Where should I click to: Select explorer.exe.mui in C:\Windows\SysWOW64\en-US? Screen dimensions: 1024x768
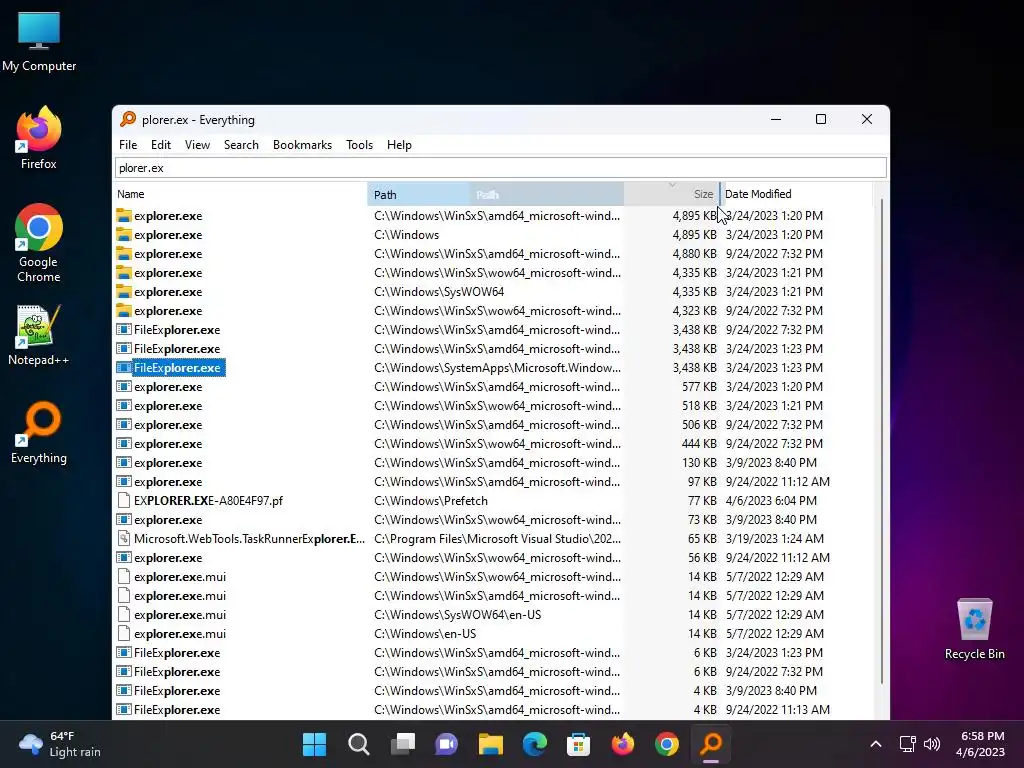[x=180, y=615]
